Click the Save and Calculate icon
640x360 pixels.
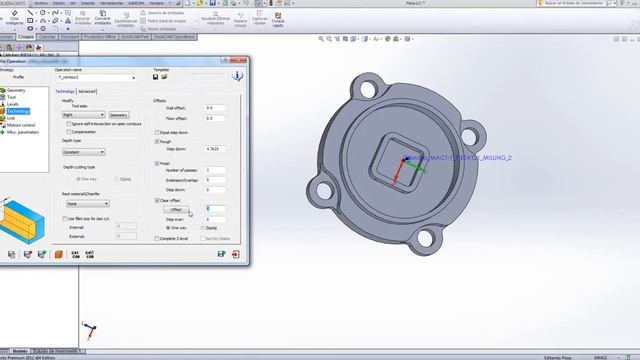tap(222, 254)
